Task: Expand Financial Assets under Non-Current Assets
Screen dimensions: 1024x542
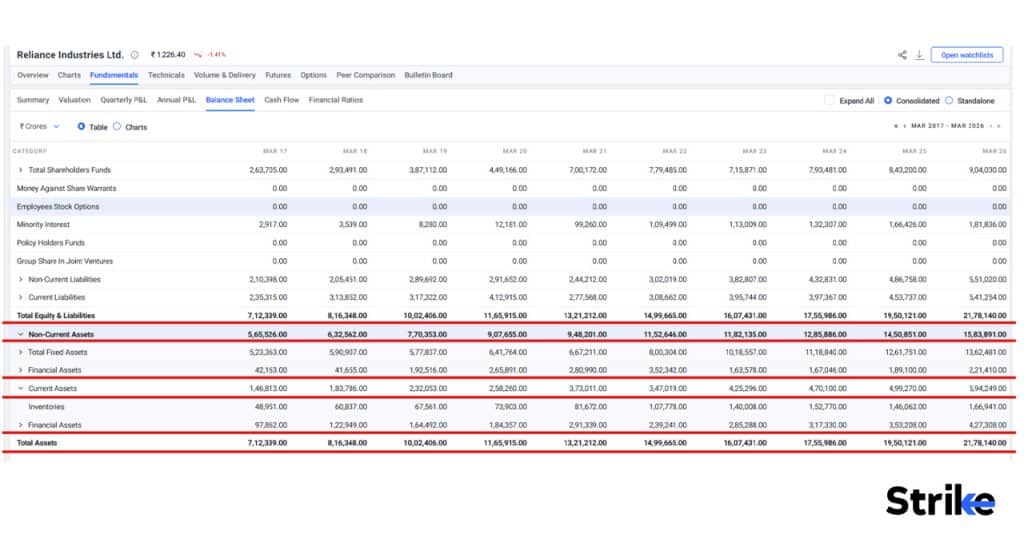Action: (21, 370)
